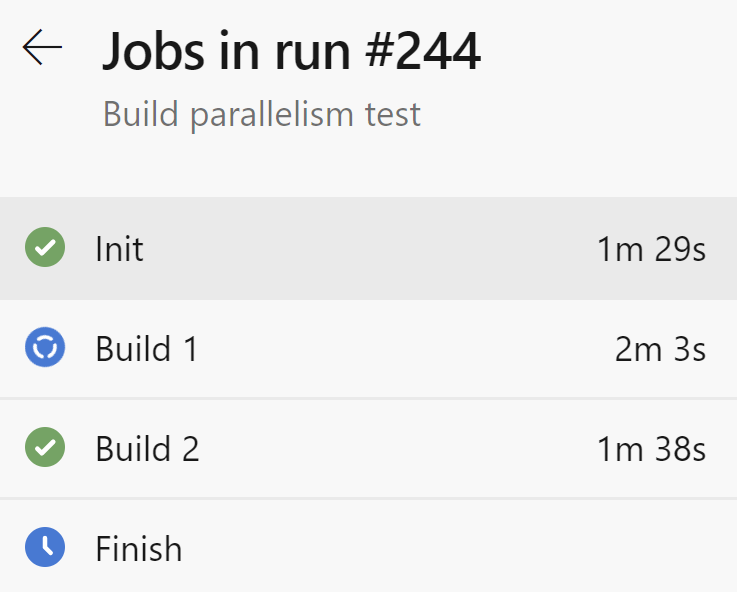Click the green success checkmark beside Init
This screenshot has width=737, height=592.
45,247
